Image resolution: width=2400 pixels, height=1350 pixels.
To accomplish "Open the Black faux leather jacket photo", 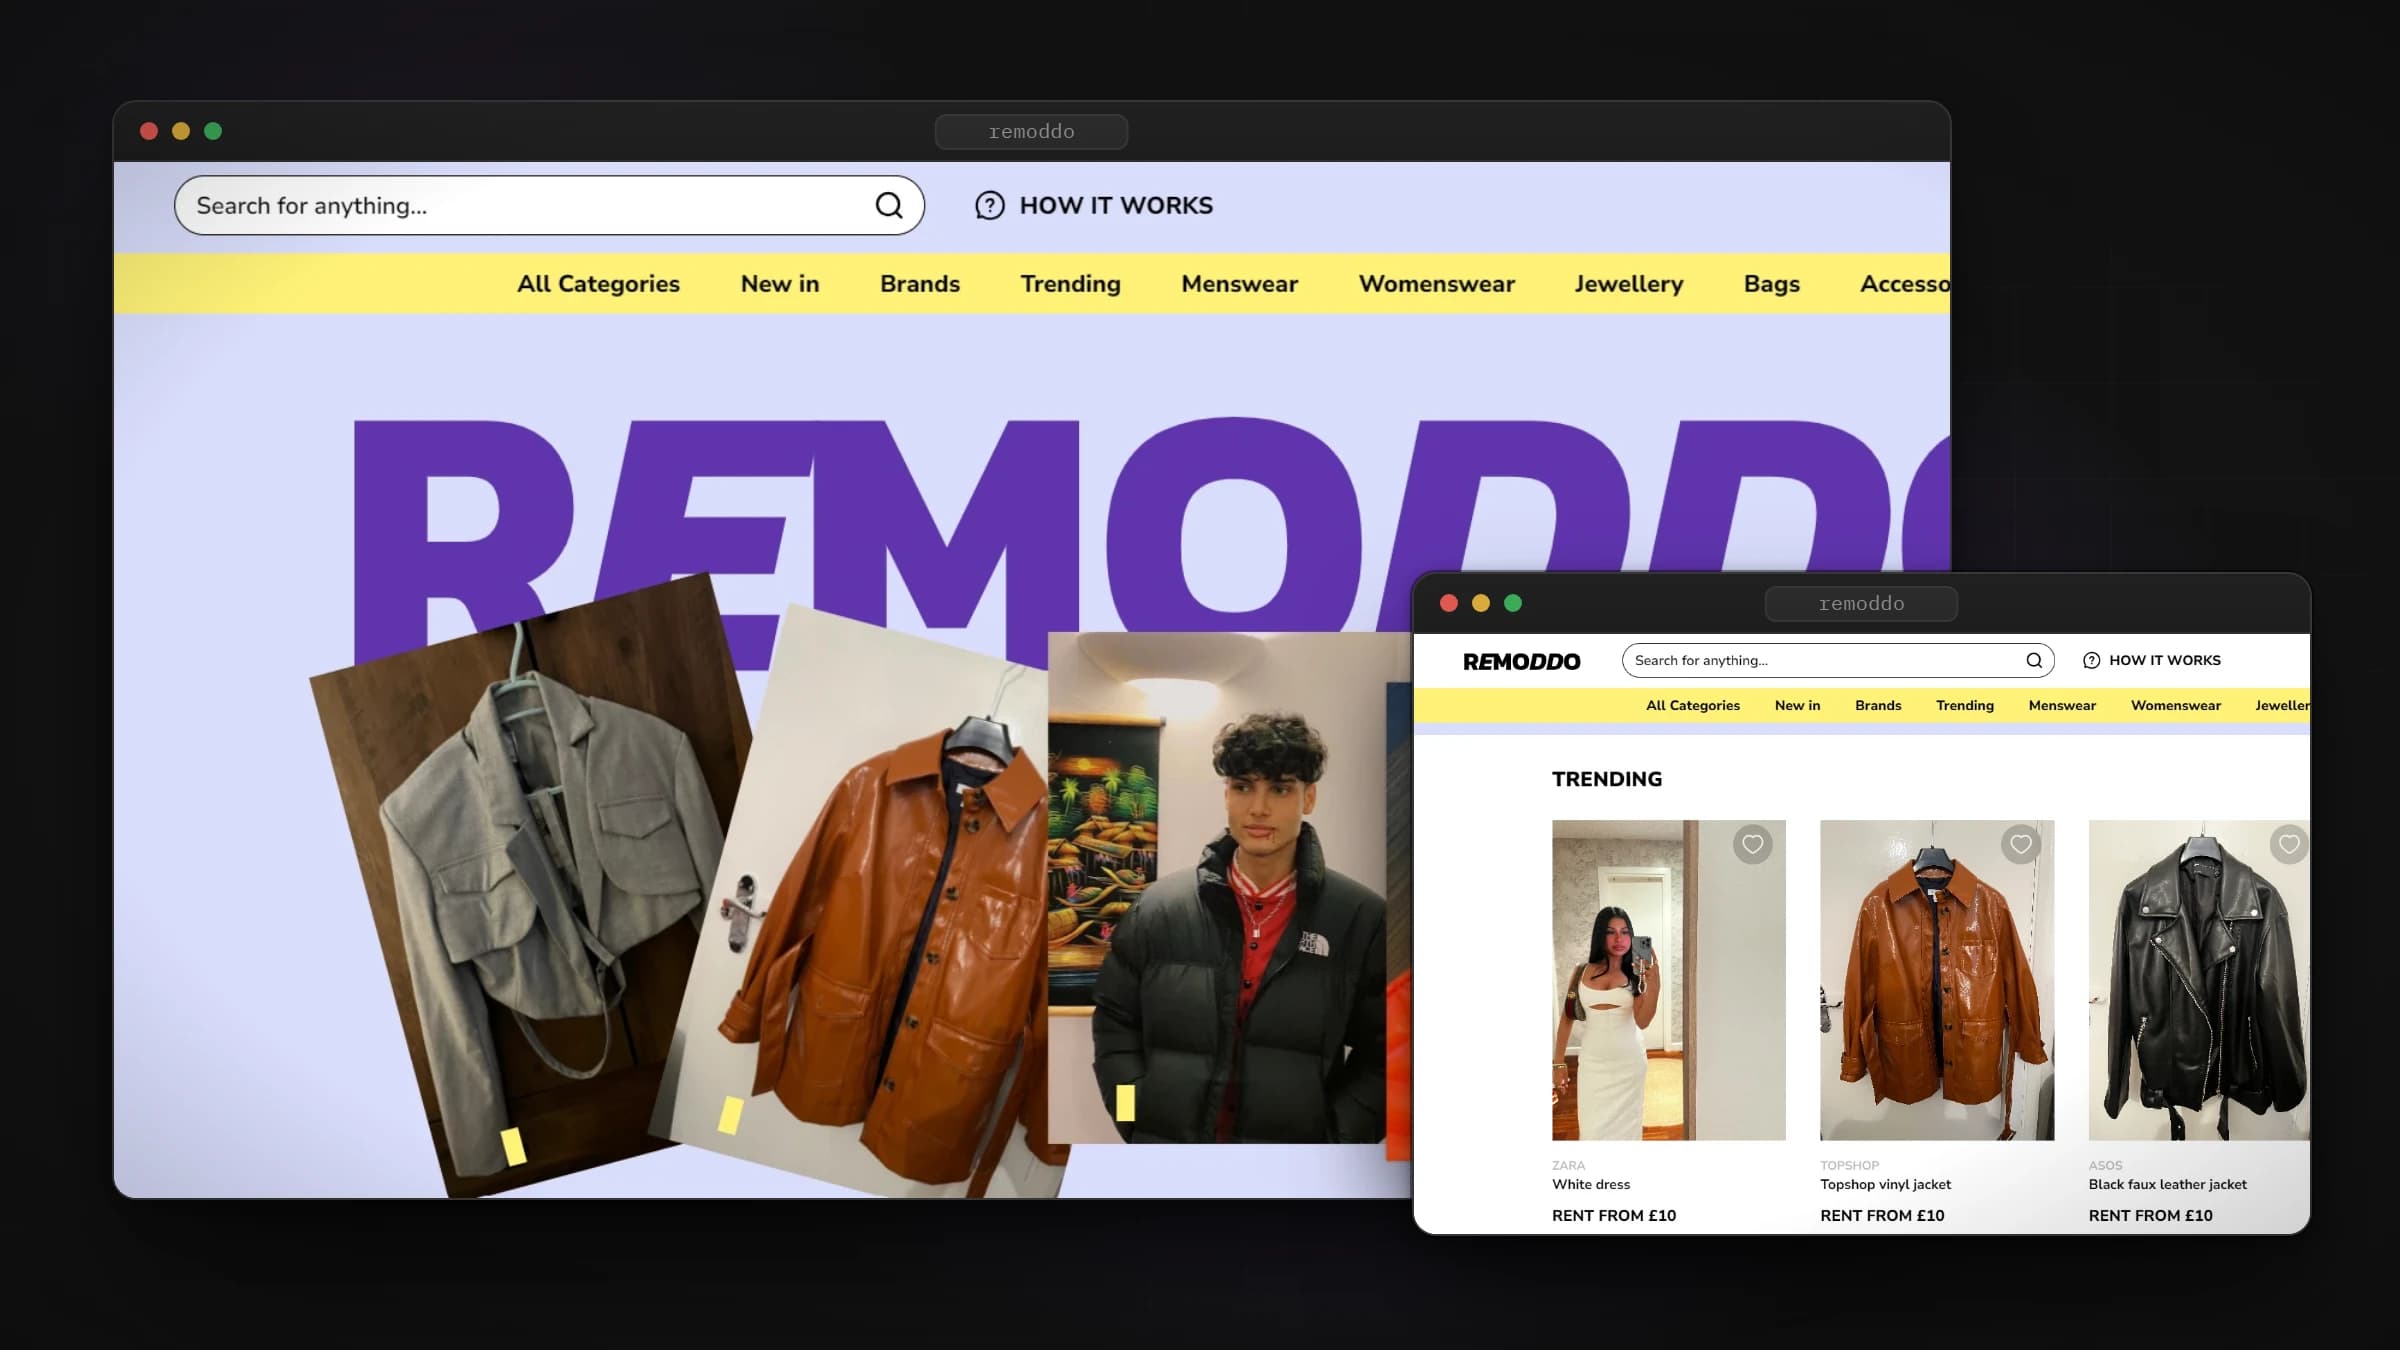I will tap(2199, 980).
